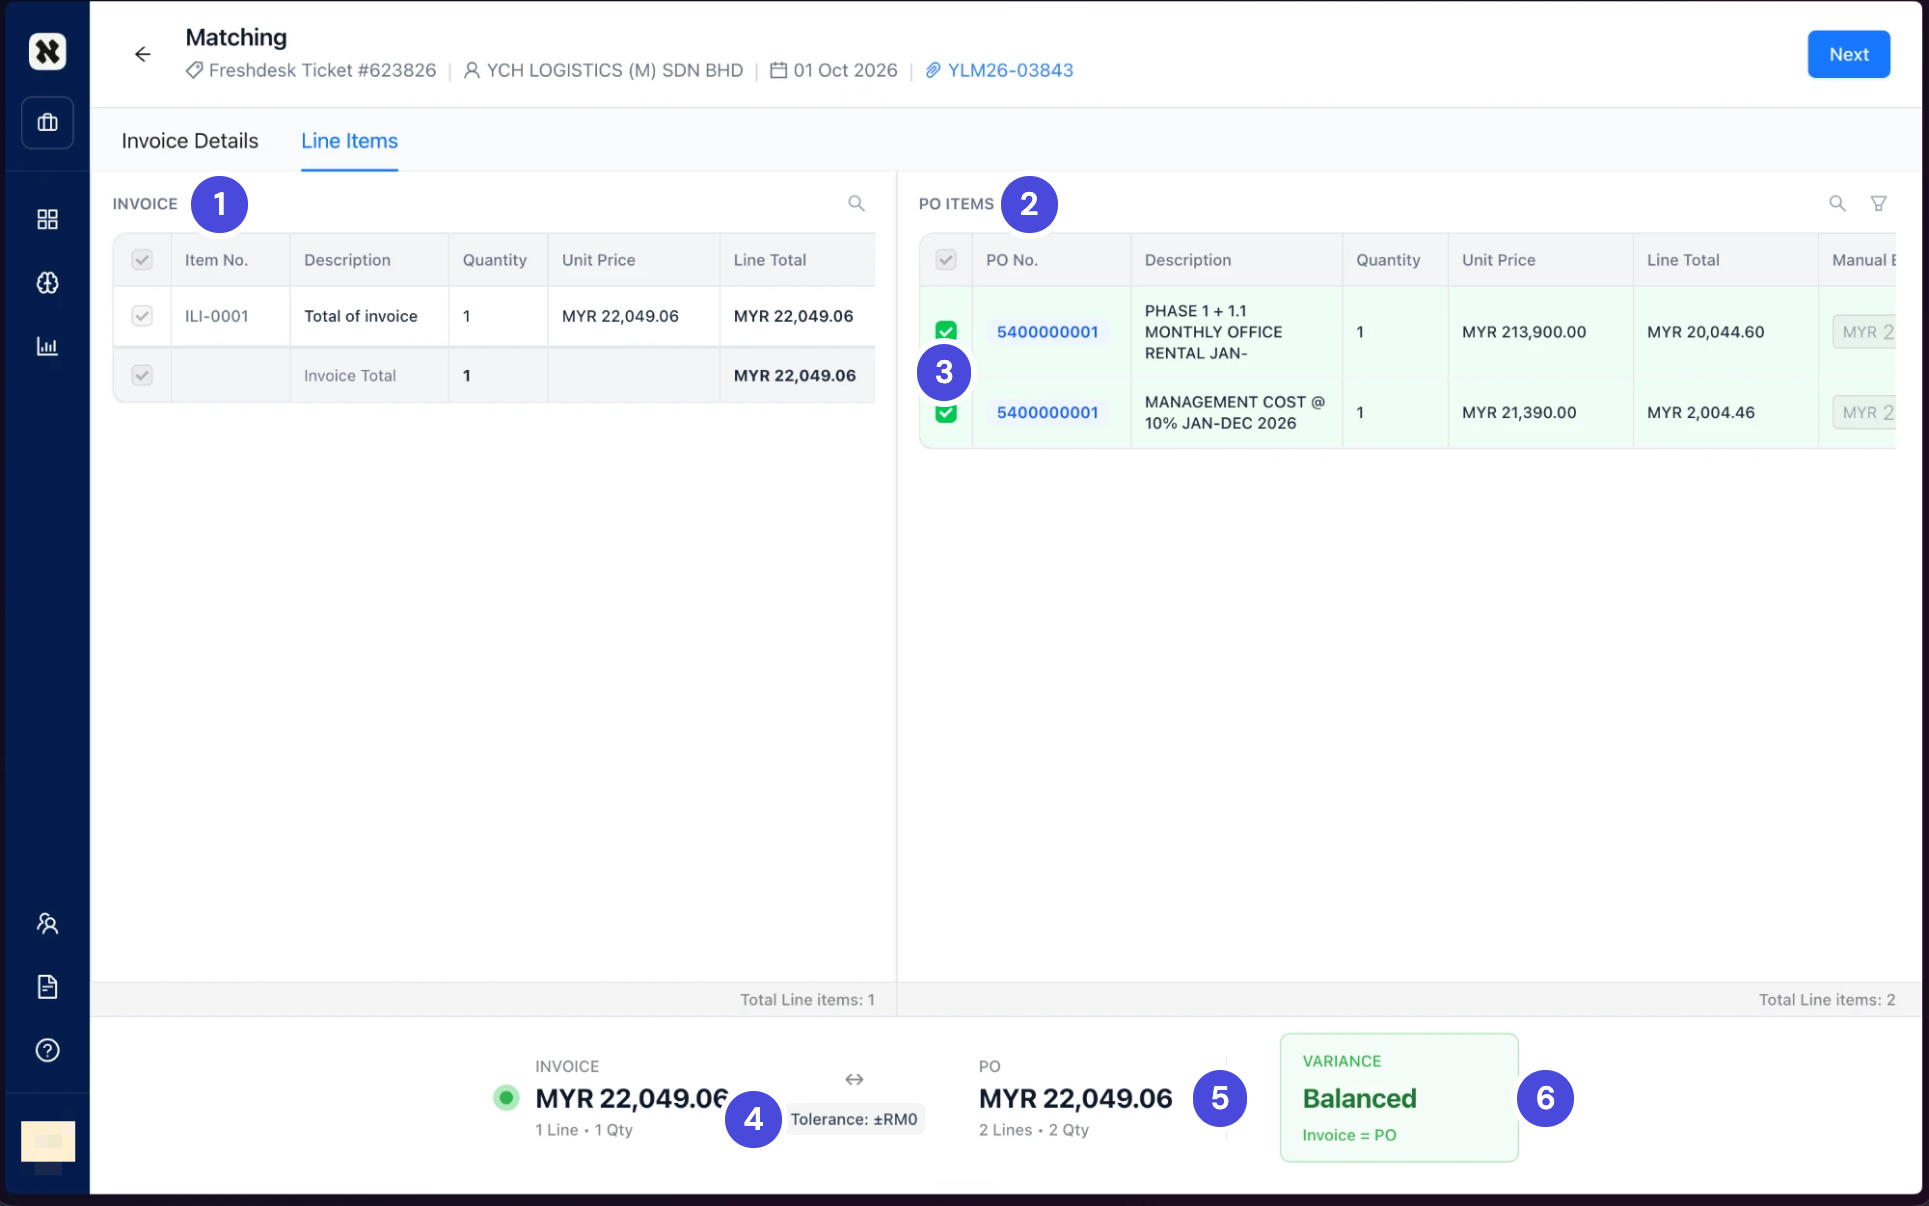Click the vendor person icon
The height and width of the screenshot is (1206, 1929).
tap(472, 70)
